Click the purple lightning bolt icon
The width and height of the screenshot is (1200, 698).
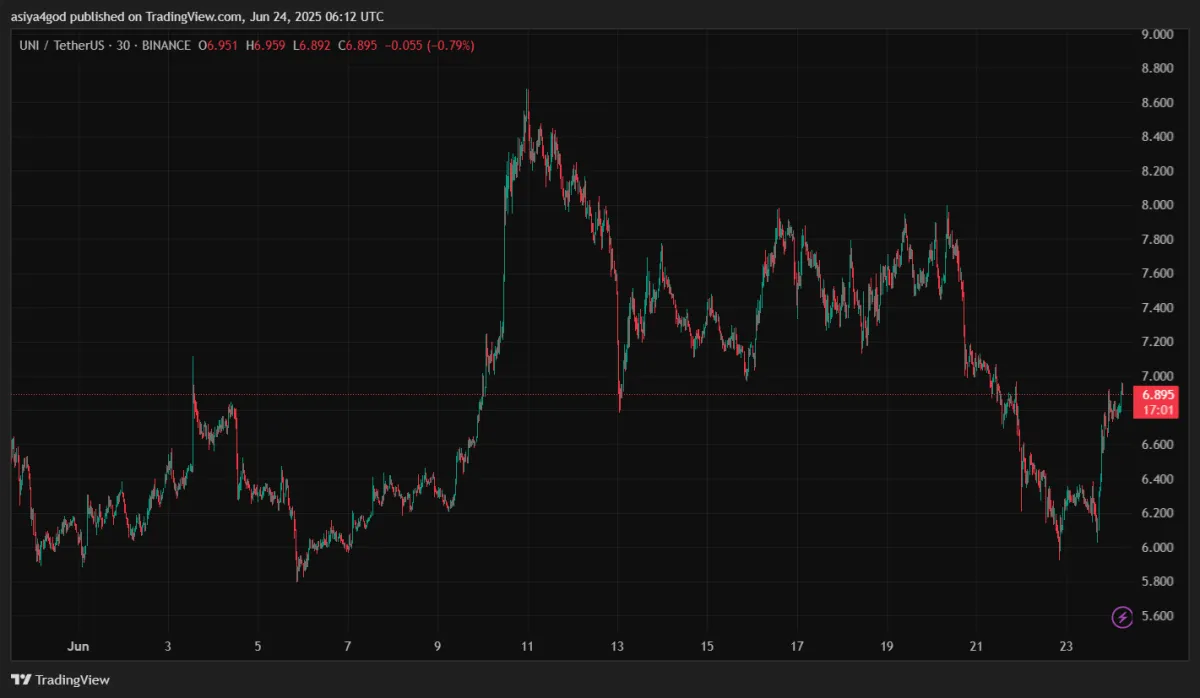click(x=1123, y=617)
